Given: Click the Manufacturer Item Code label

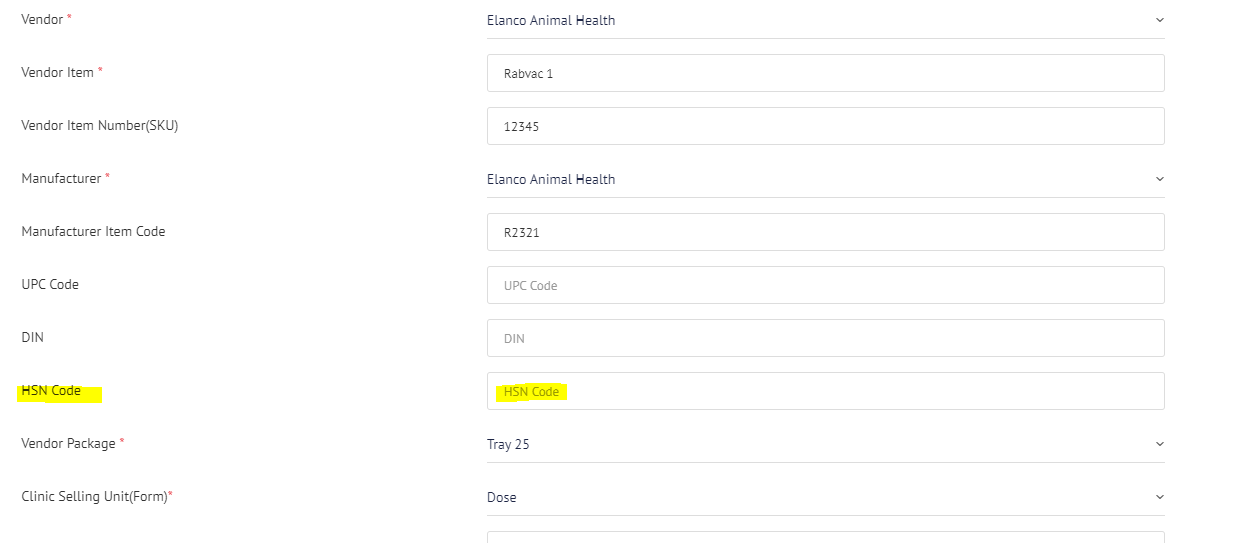Looking at the screenshot, I should [93, 232].
